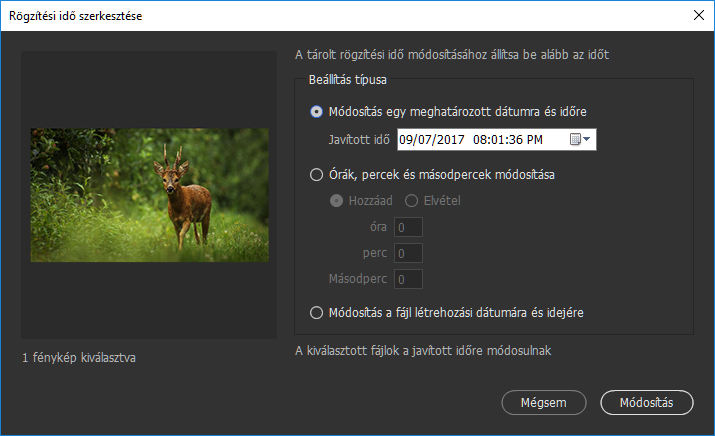715x436 pixels.
Task: Click the deer photo preview thumbnail
Action: (149, 194)
